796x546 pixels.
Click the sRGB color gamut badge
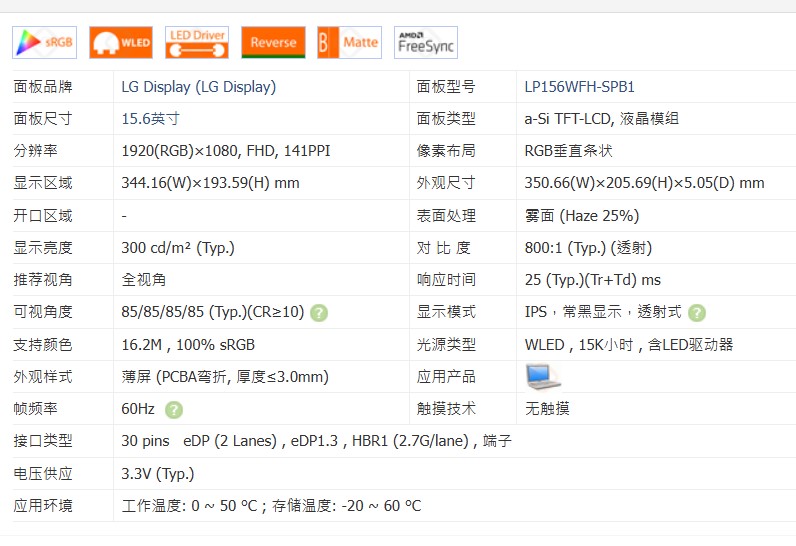[x=45, y=43]
